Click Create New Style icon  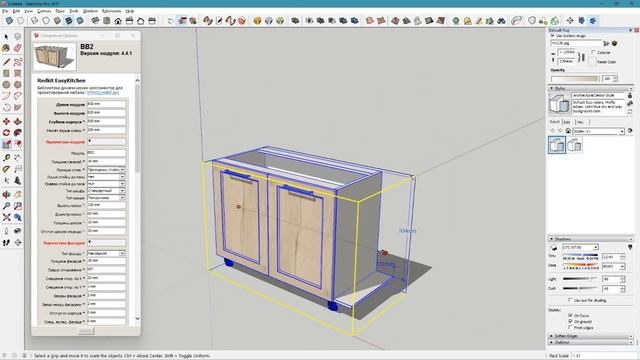click(x=630, y=104)
